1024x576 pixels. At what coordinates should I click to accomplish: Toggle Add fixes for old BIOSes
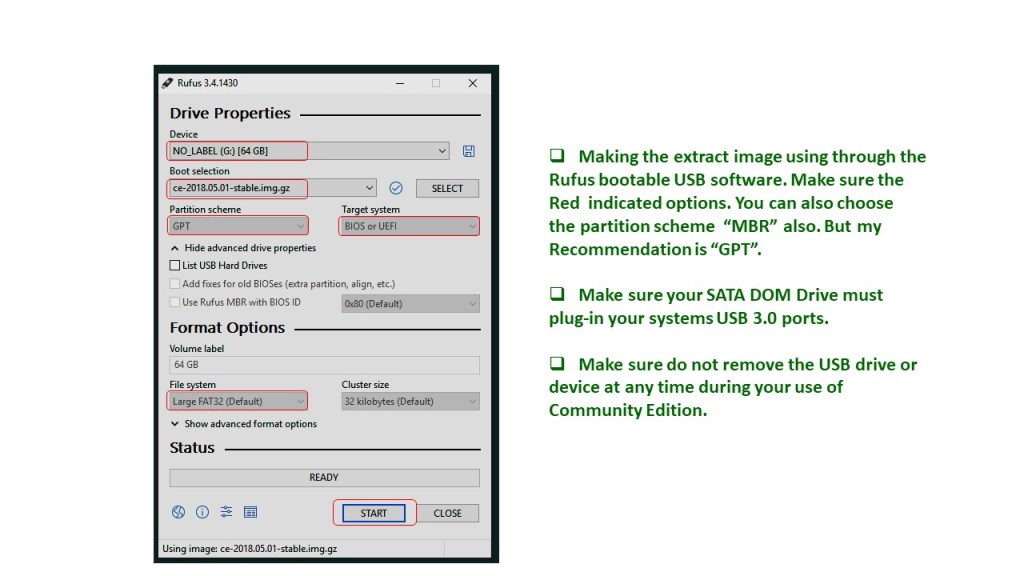(175, 284)
